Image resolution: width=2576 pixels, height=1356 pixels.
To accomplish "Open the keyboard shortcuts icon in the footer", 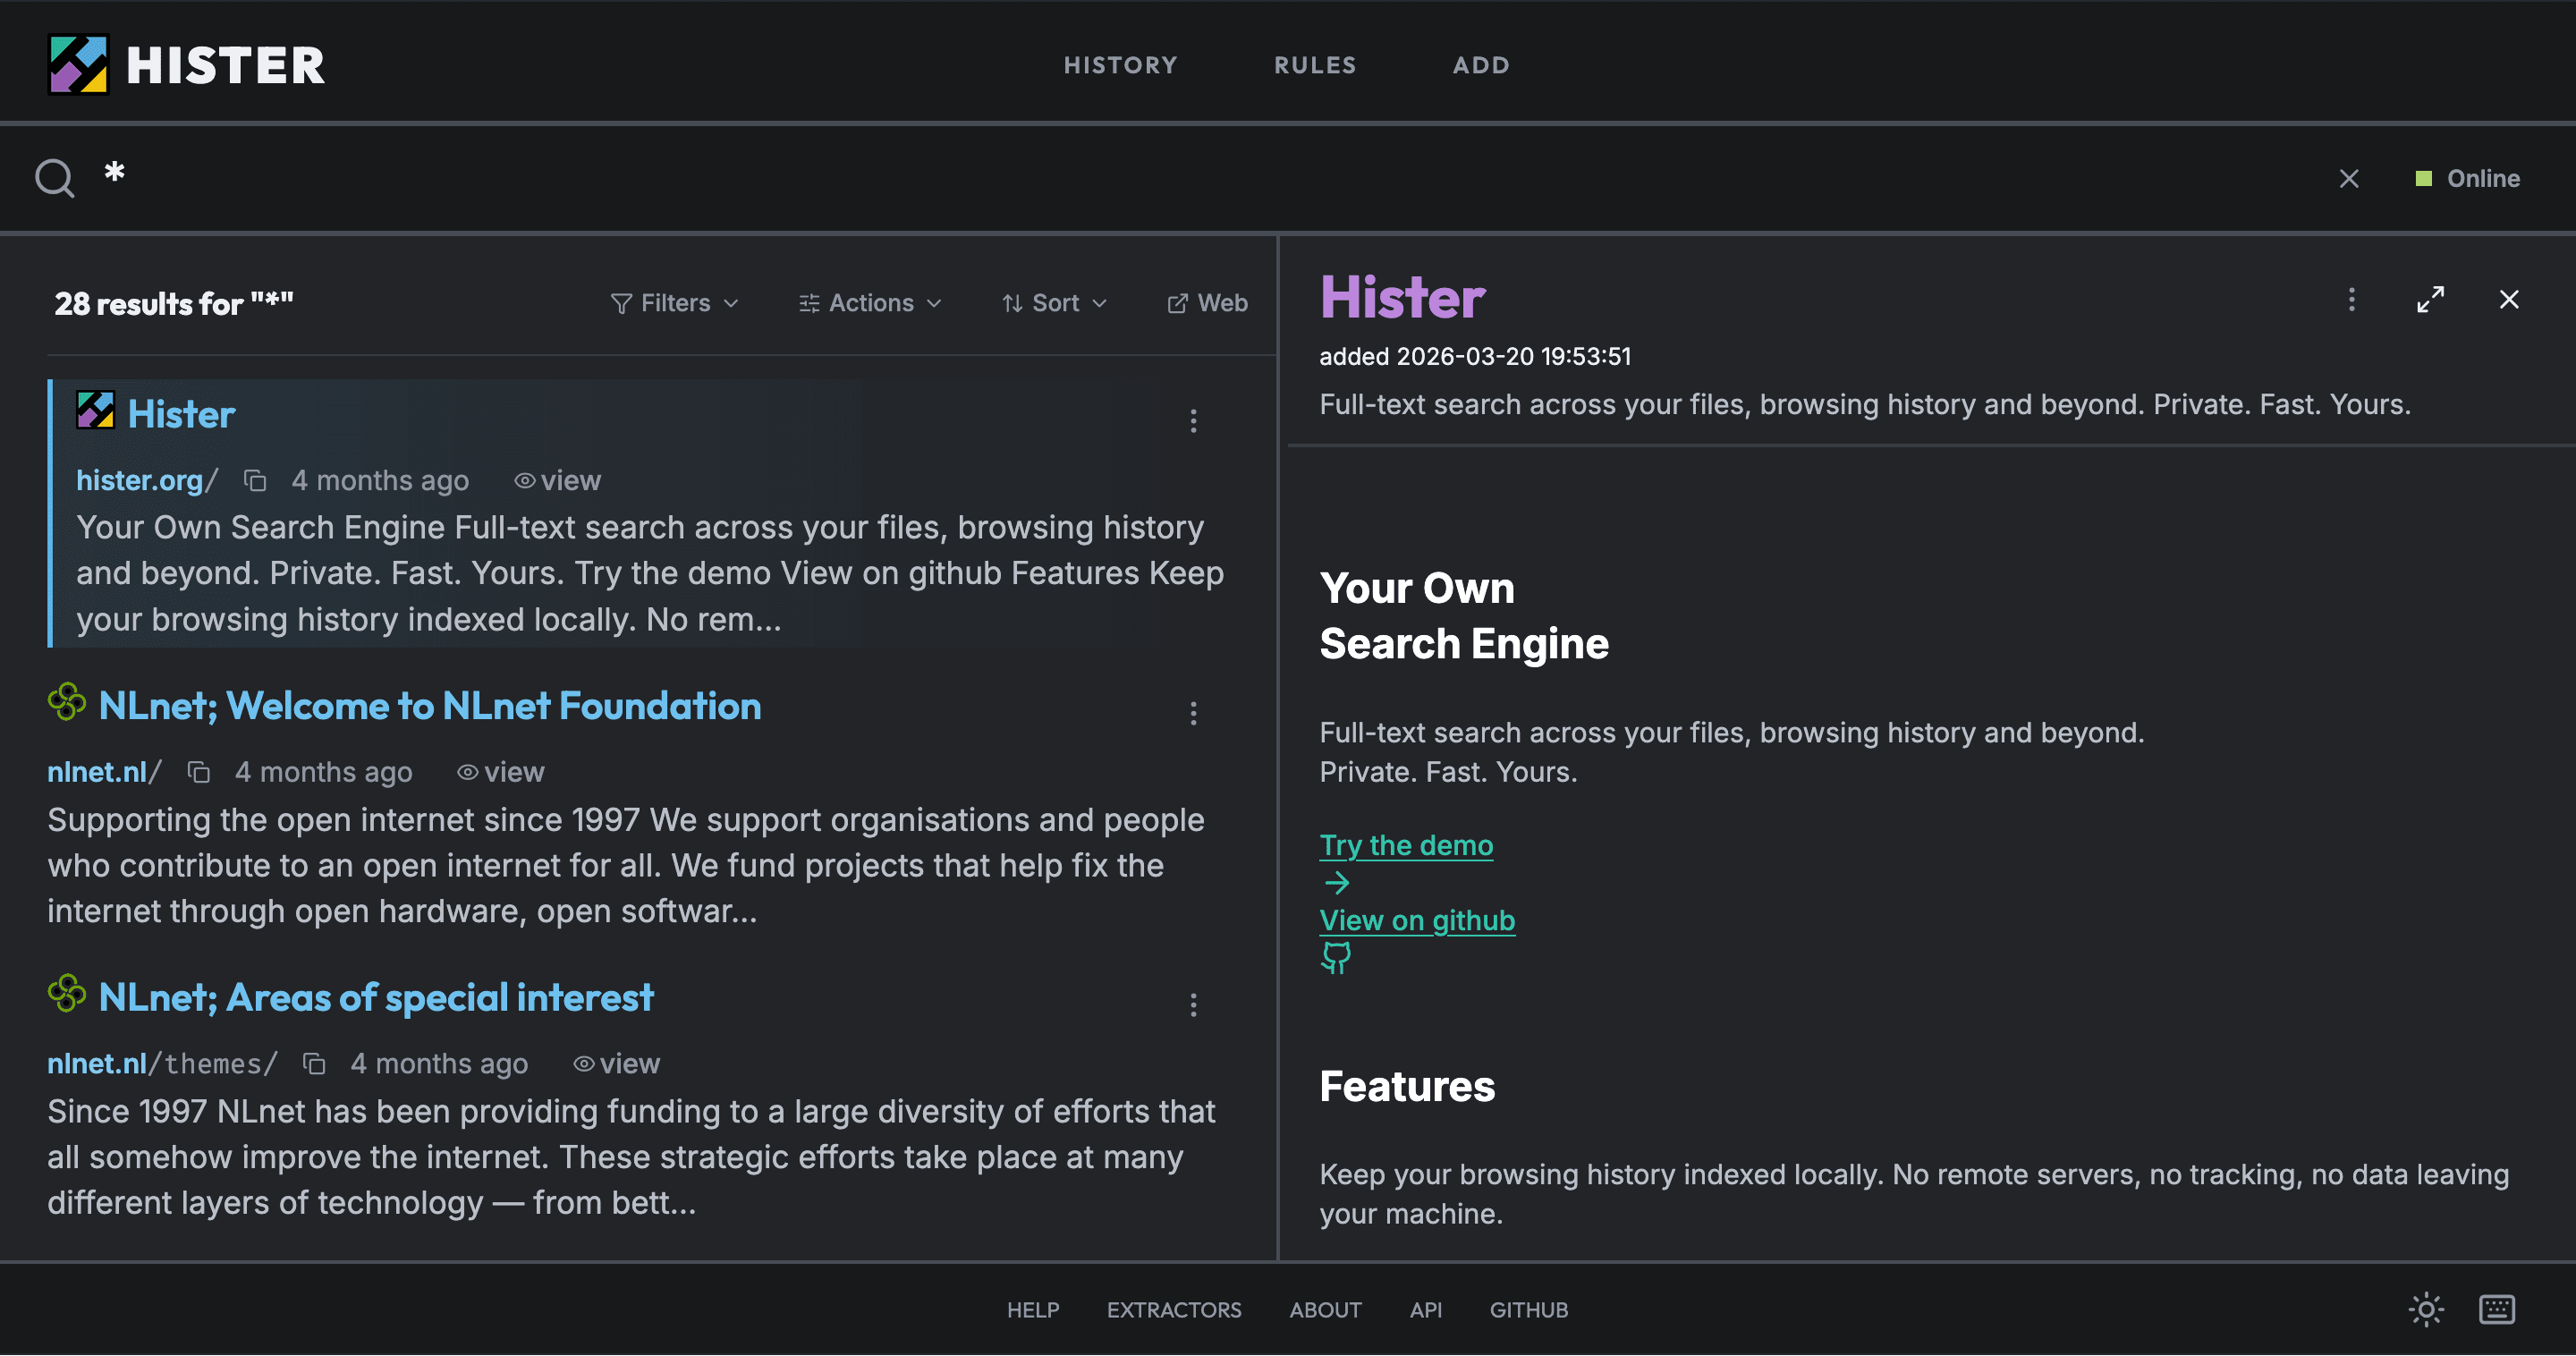I will (x=2497, y=1310).
